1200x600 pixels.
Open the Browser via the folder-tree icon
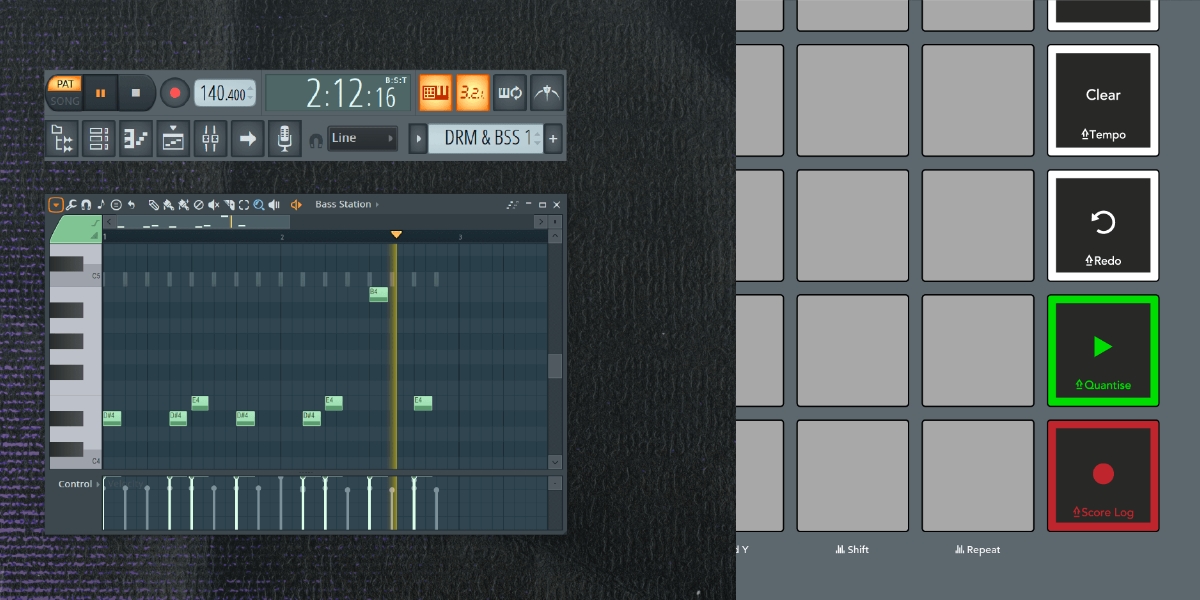pyautogui.click(x=63, y=138)
